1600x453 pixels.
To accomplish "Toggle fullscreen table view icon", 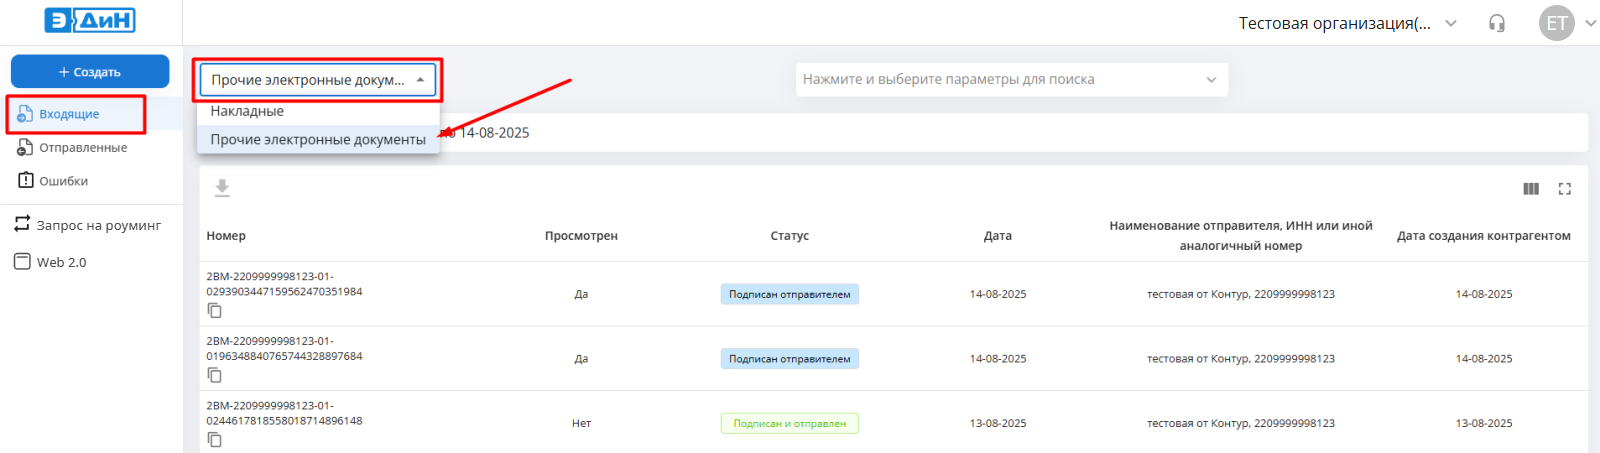I will (1565, 189).
